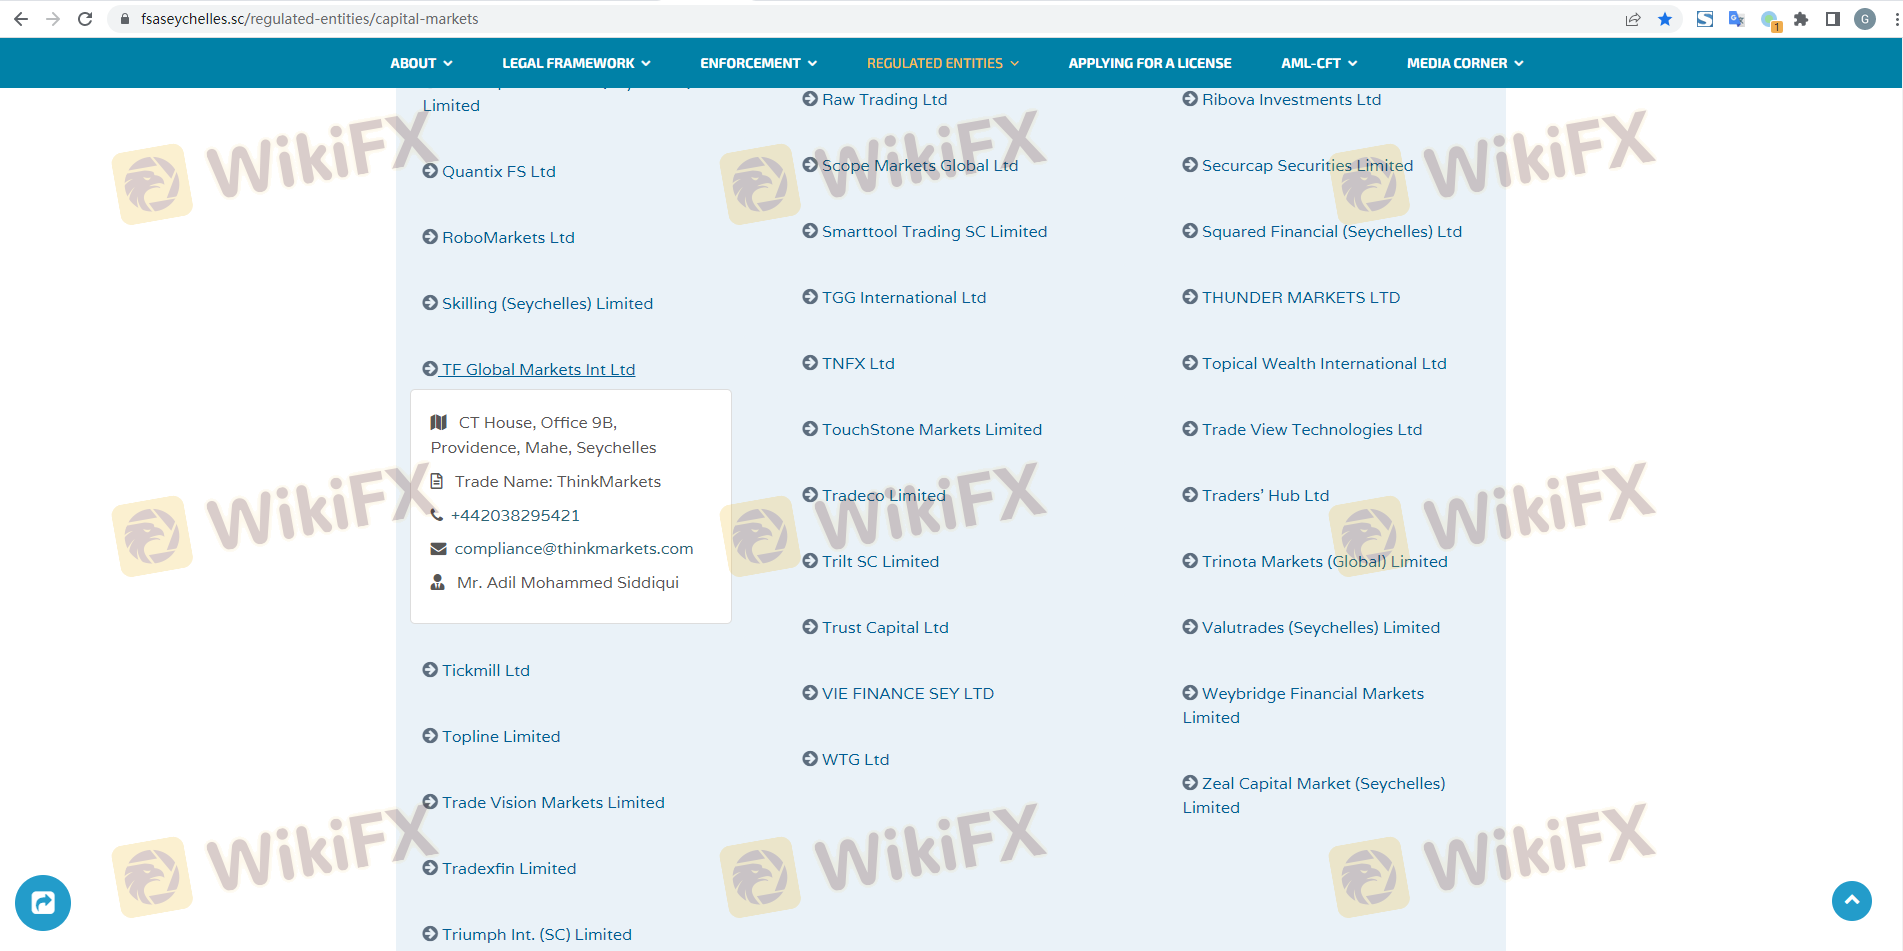Image resolution: width=1903 pixels, height=951 pixels.
Task: Collapse the TF Global Markets Int Ltd entry
Action: coord(538,369)
